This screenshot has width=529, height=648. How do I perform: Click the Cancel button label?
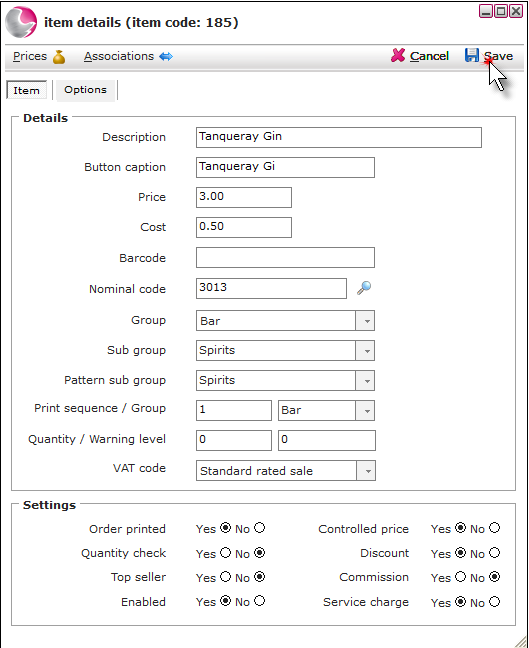click(x=429, y=56)
